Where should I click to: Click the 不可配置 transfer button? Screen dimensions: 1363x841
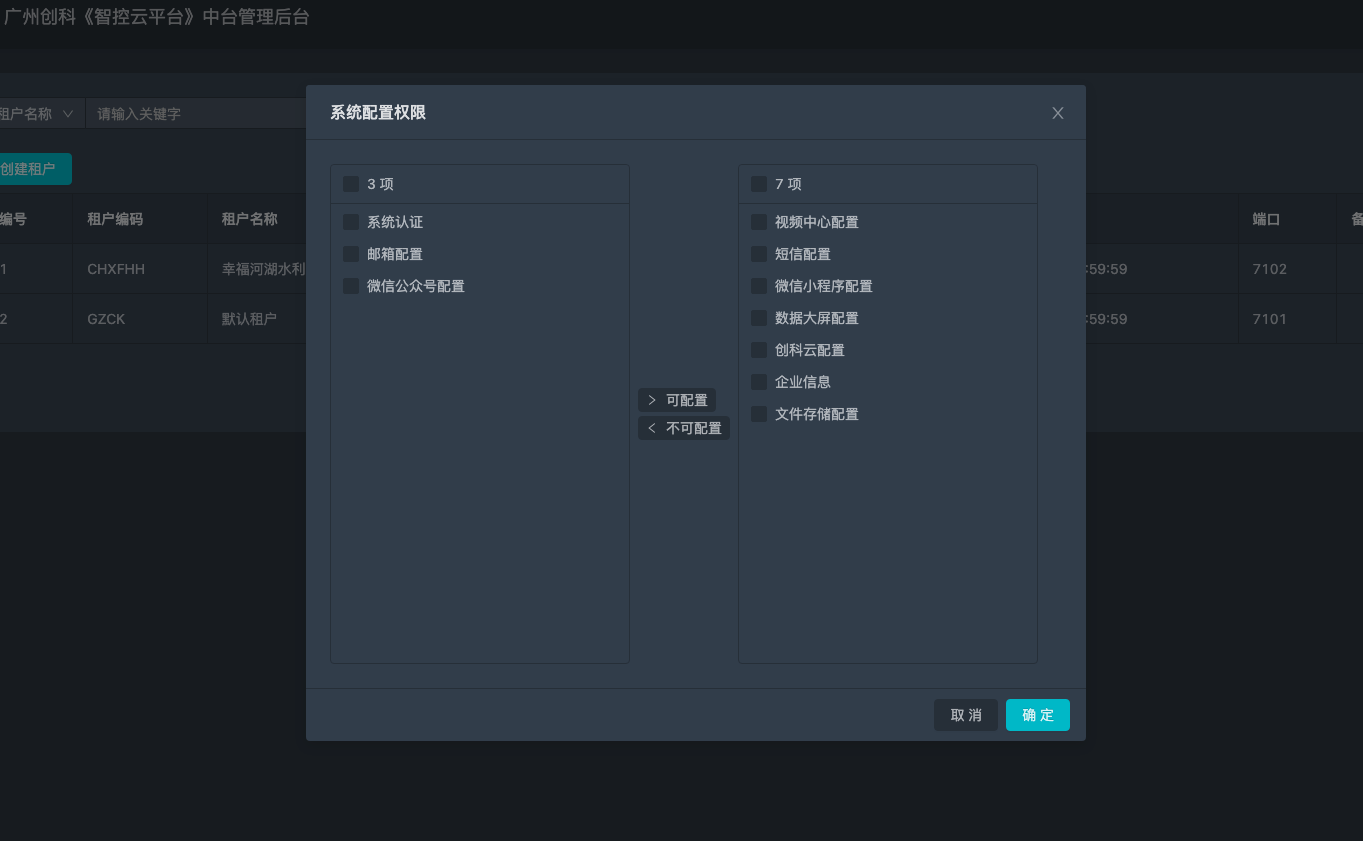[x=684, y=428]
